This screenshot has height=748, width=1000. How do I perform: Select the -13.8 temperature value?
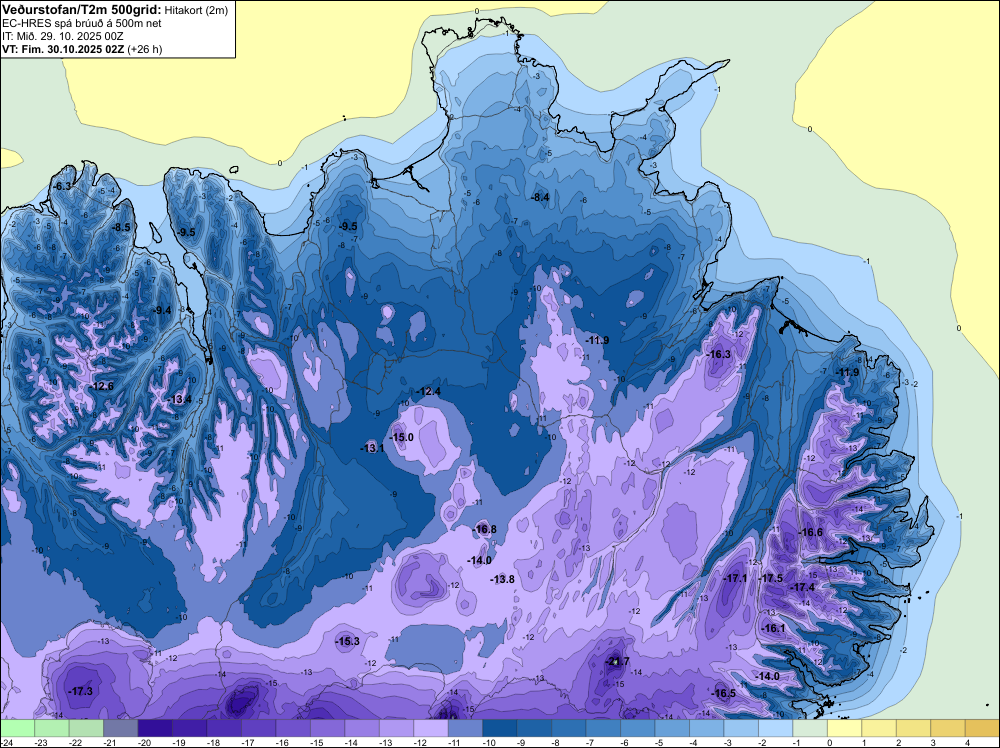503,579
